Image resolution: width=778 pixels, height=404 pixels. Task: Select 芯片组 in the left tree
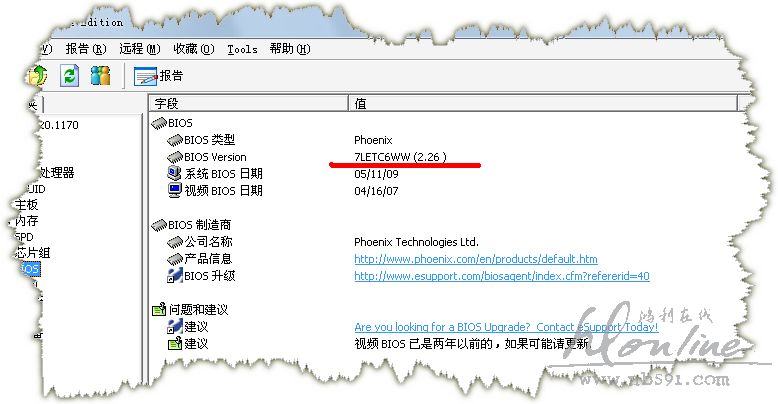pos(33,253)
